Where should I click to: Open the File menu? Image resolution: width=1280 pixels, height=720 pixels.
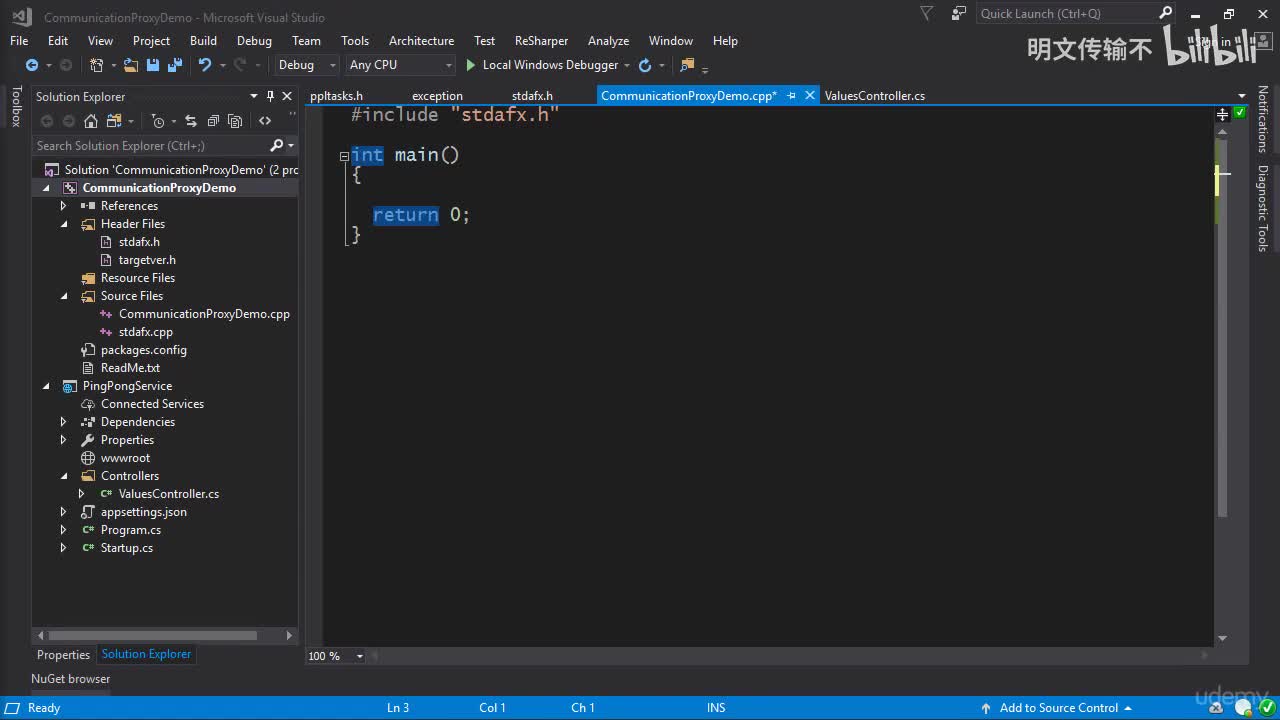coord(19,41)
